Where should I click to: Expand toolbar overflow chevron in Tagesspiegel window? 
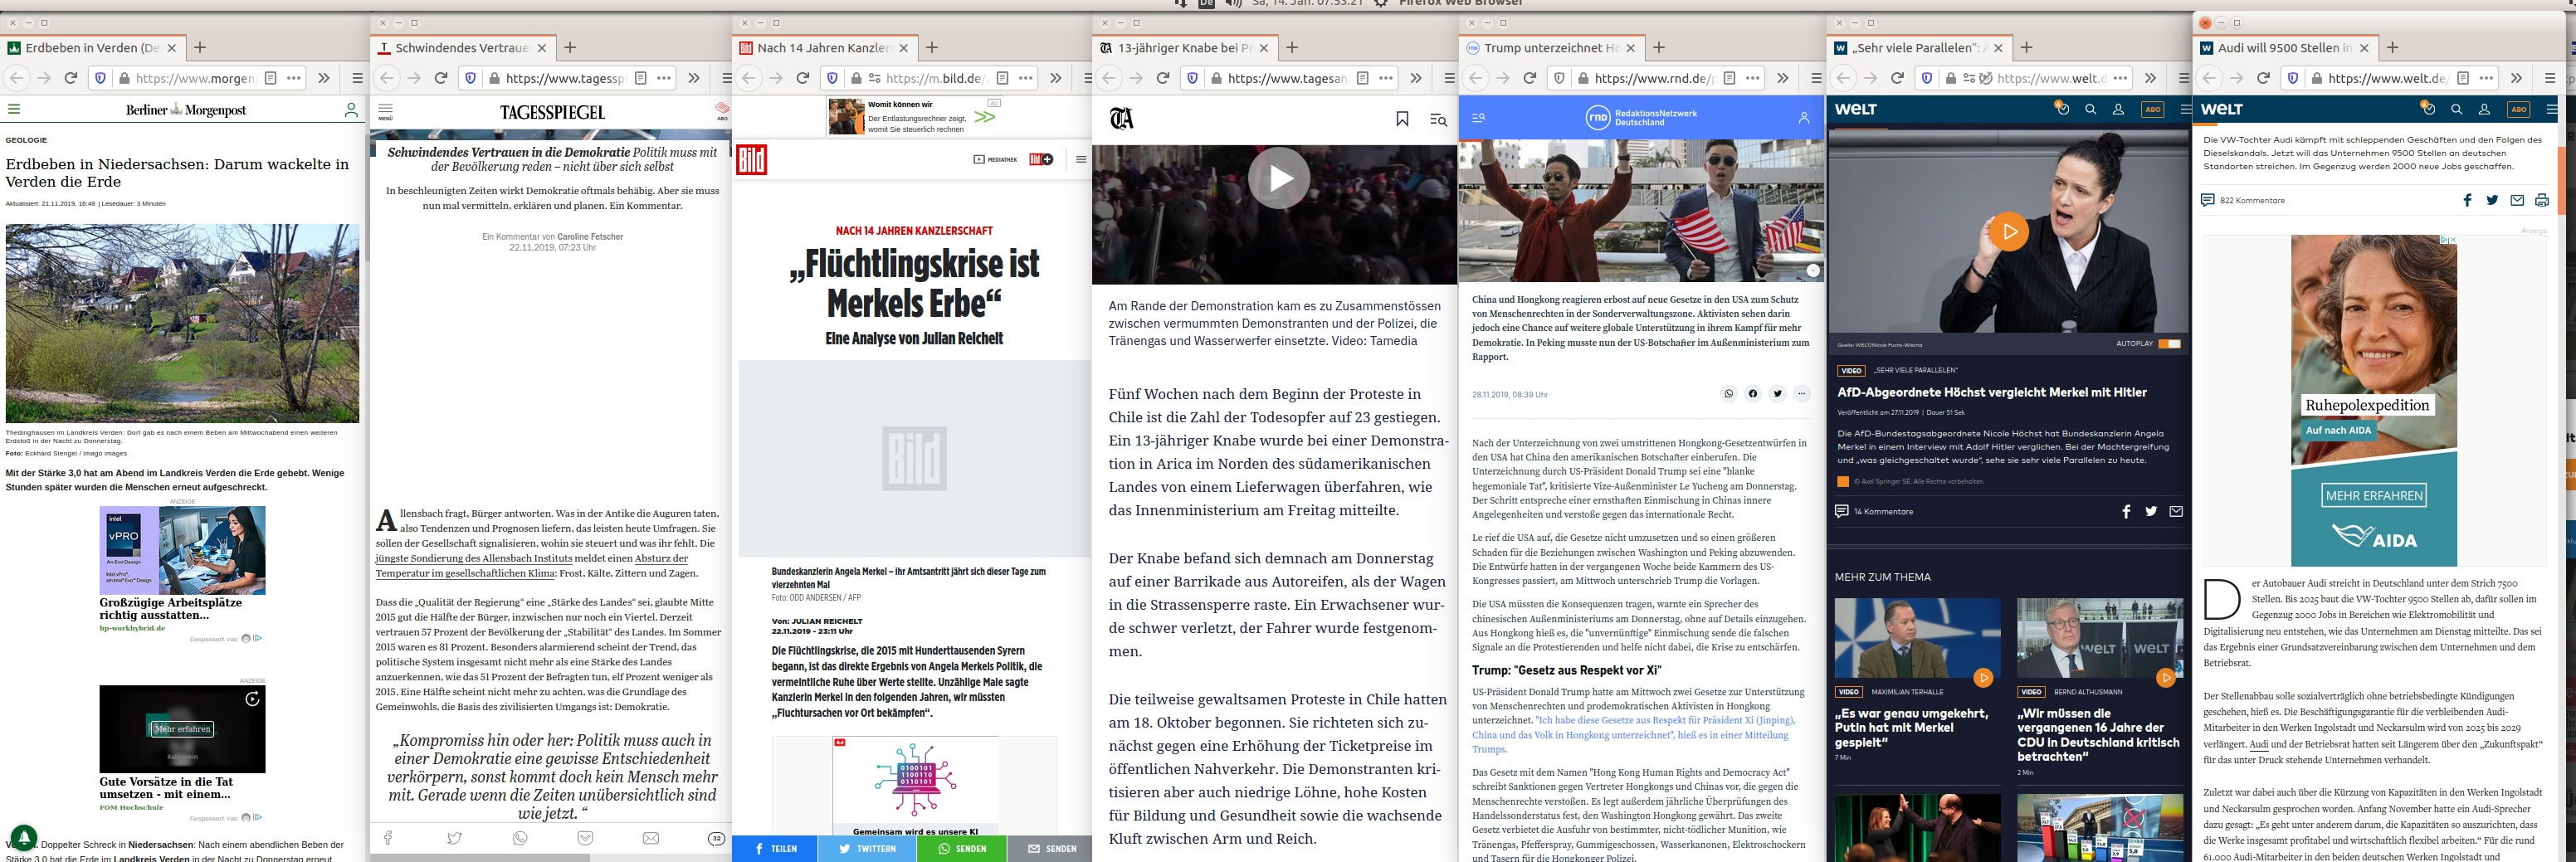(x=694, y=78)
